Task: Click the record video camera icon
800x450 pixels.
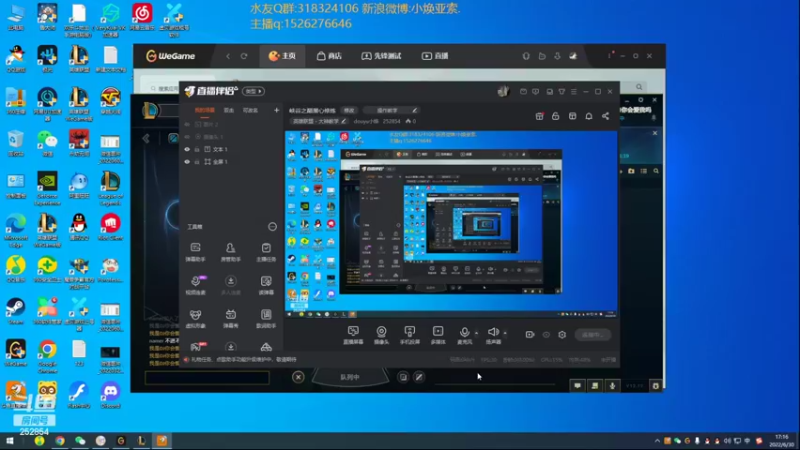Action: click(530, 335)
